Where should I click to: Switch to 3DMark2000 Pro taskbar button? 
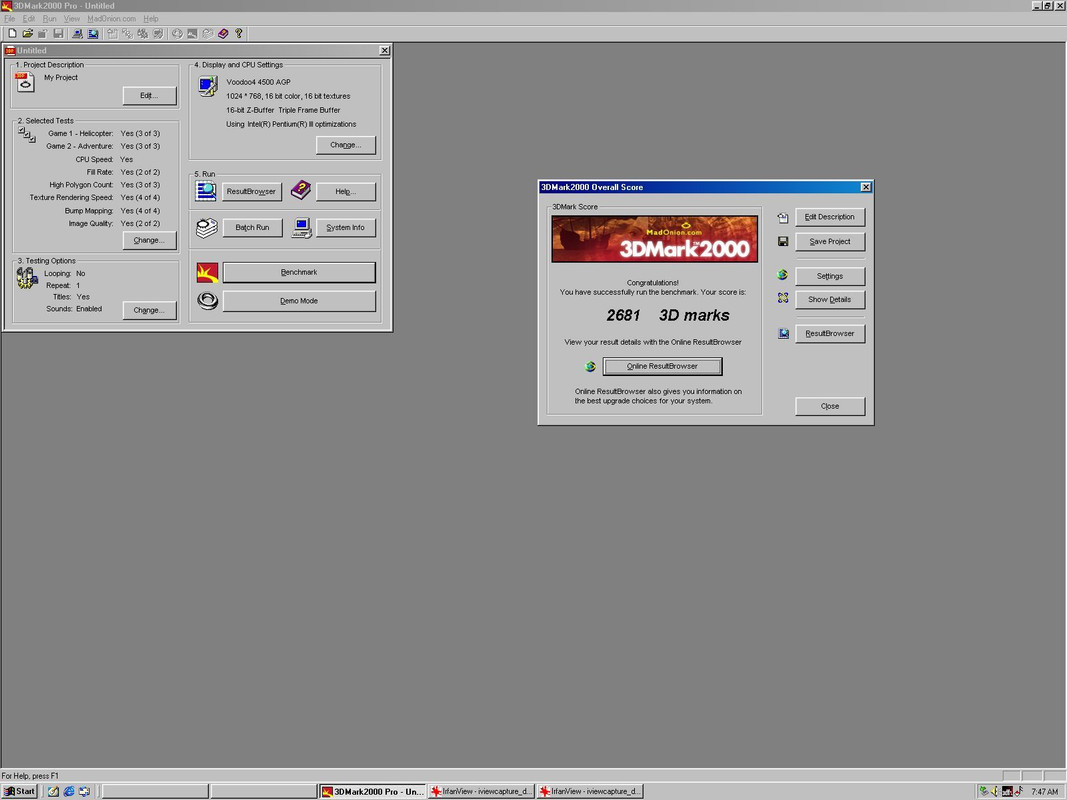373,791
